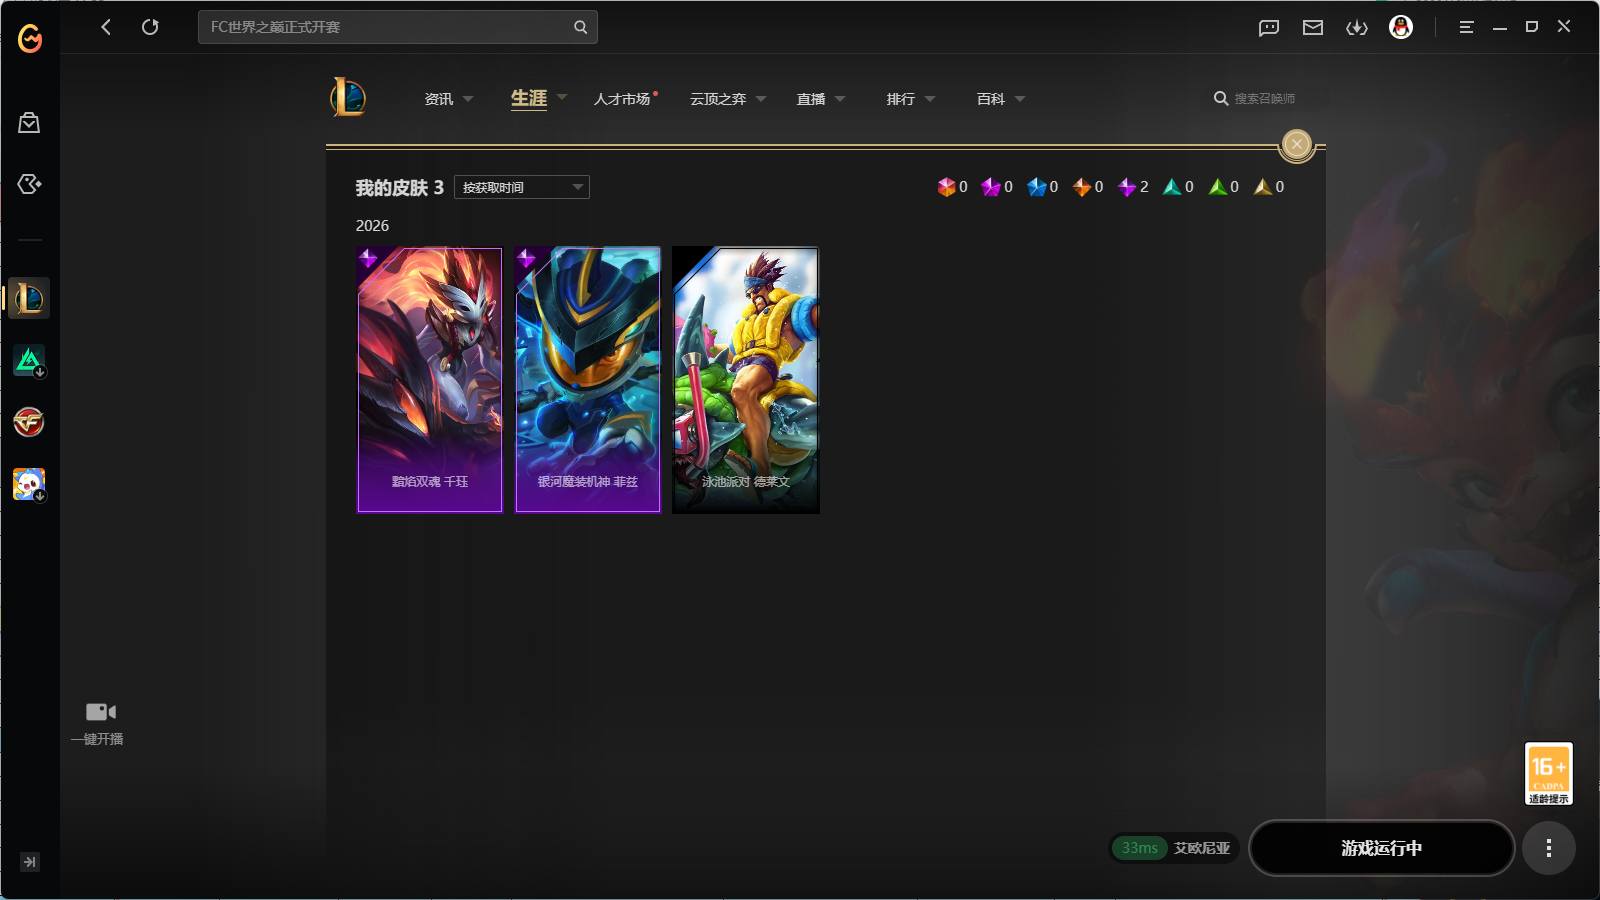Filter by the purple-pink gem rarity icon
This screenshot has width=1600, height=900.
991,187
